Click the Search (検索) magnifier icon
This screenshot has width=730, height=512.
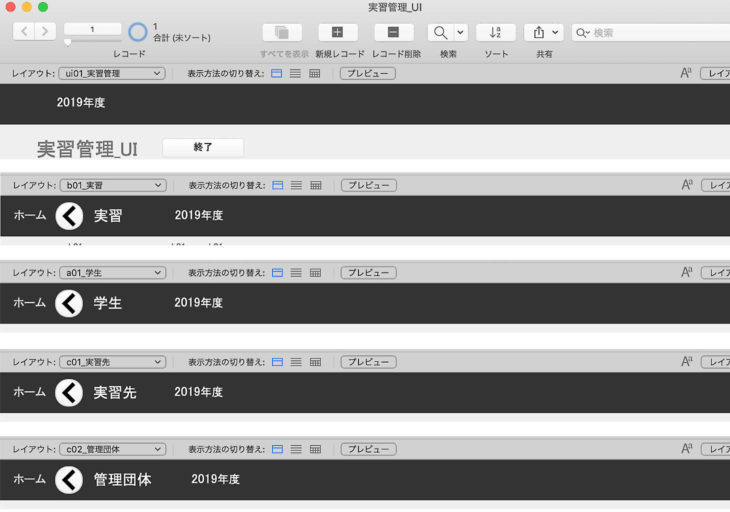[x=439, y=32]
